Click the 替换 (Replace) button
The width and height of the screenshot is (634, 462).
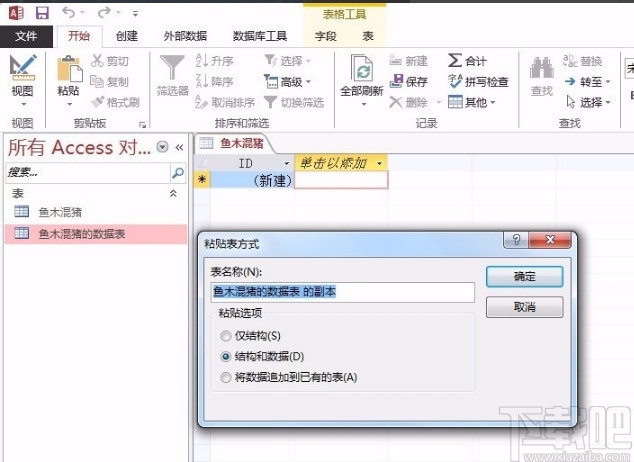(583, 61)
